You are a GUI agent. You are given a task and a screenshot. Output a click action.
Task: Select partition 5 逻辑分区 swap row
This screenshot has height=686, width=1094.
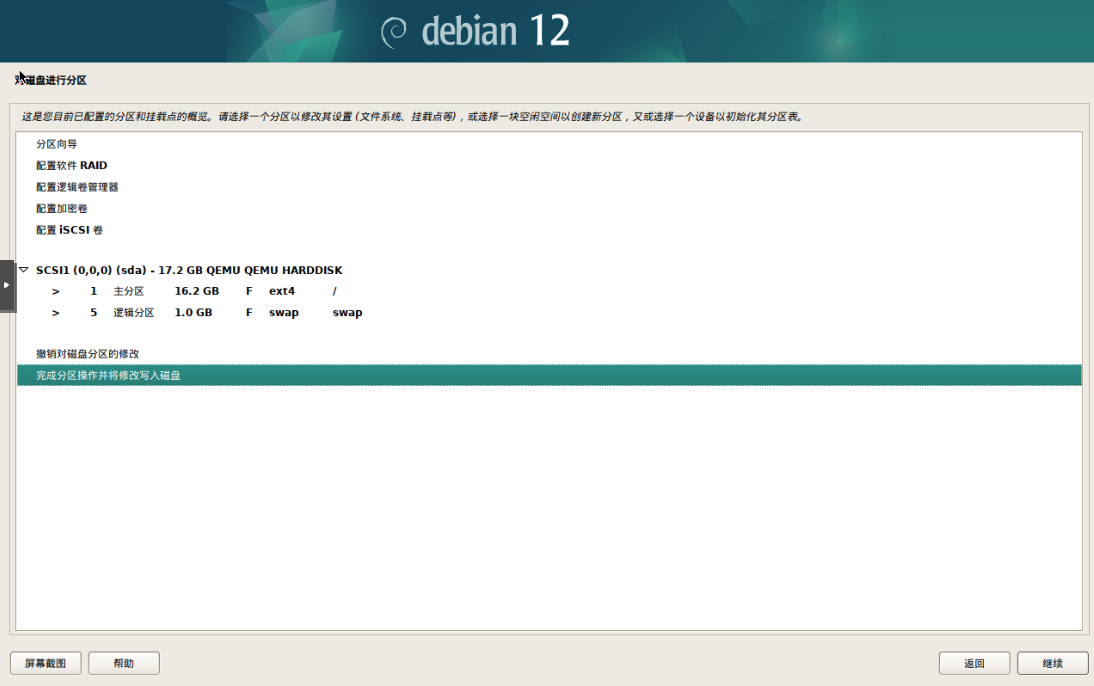[549, 313]
